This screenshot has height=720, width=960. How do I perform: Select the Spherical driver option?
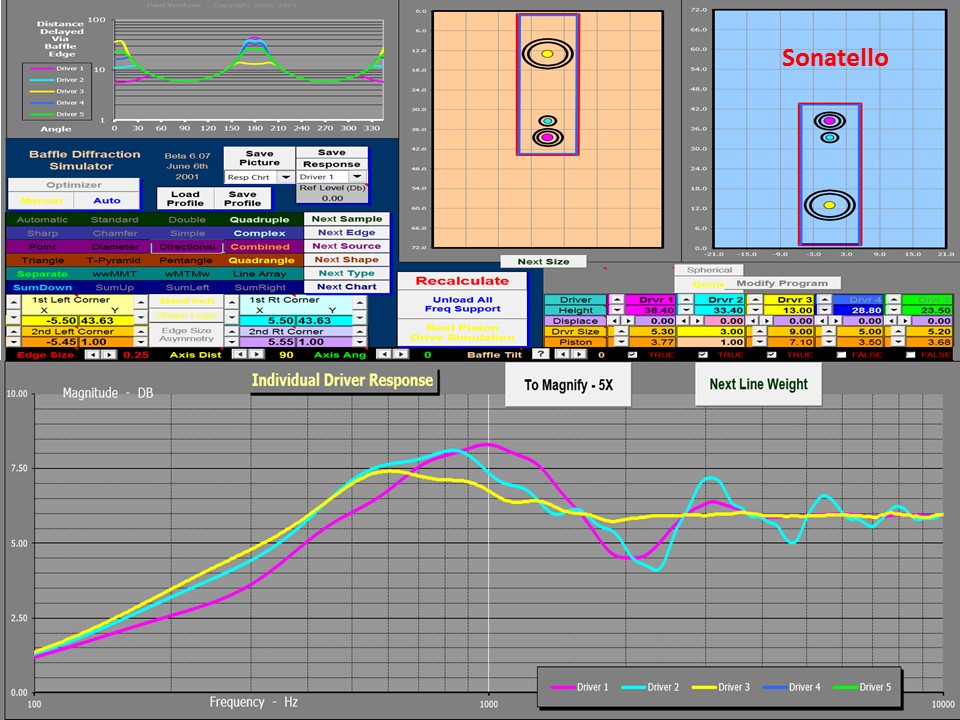click(x=709, y=270)
